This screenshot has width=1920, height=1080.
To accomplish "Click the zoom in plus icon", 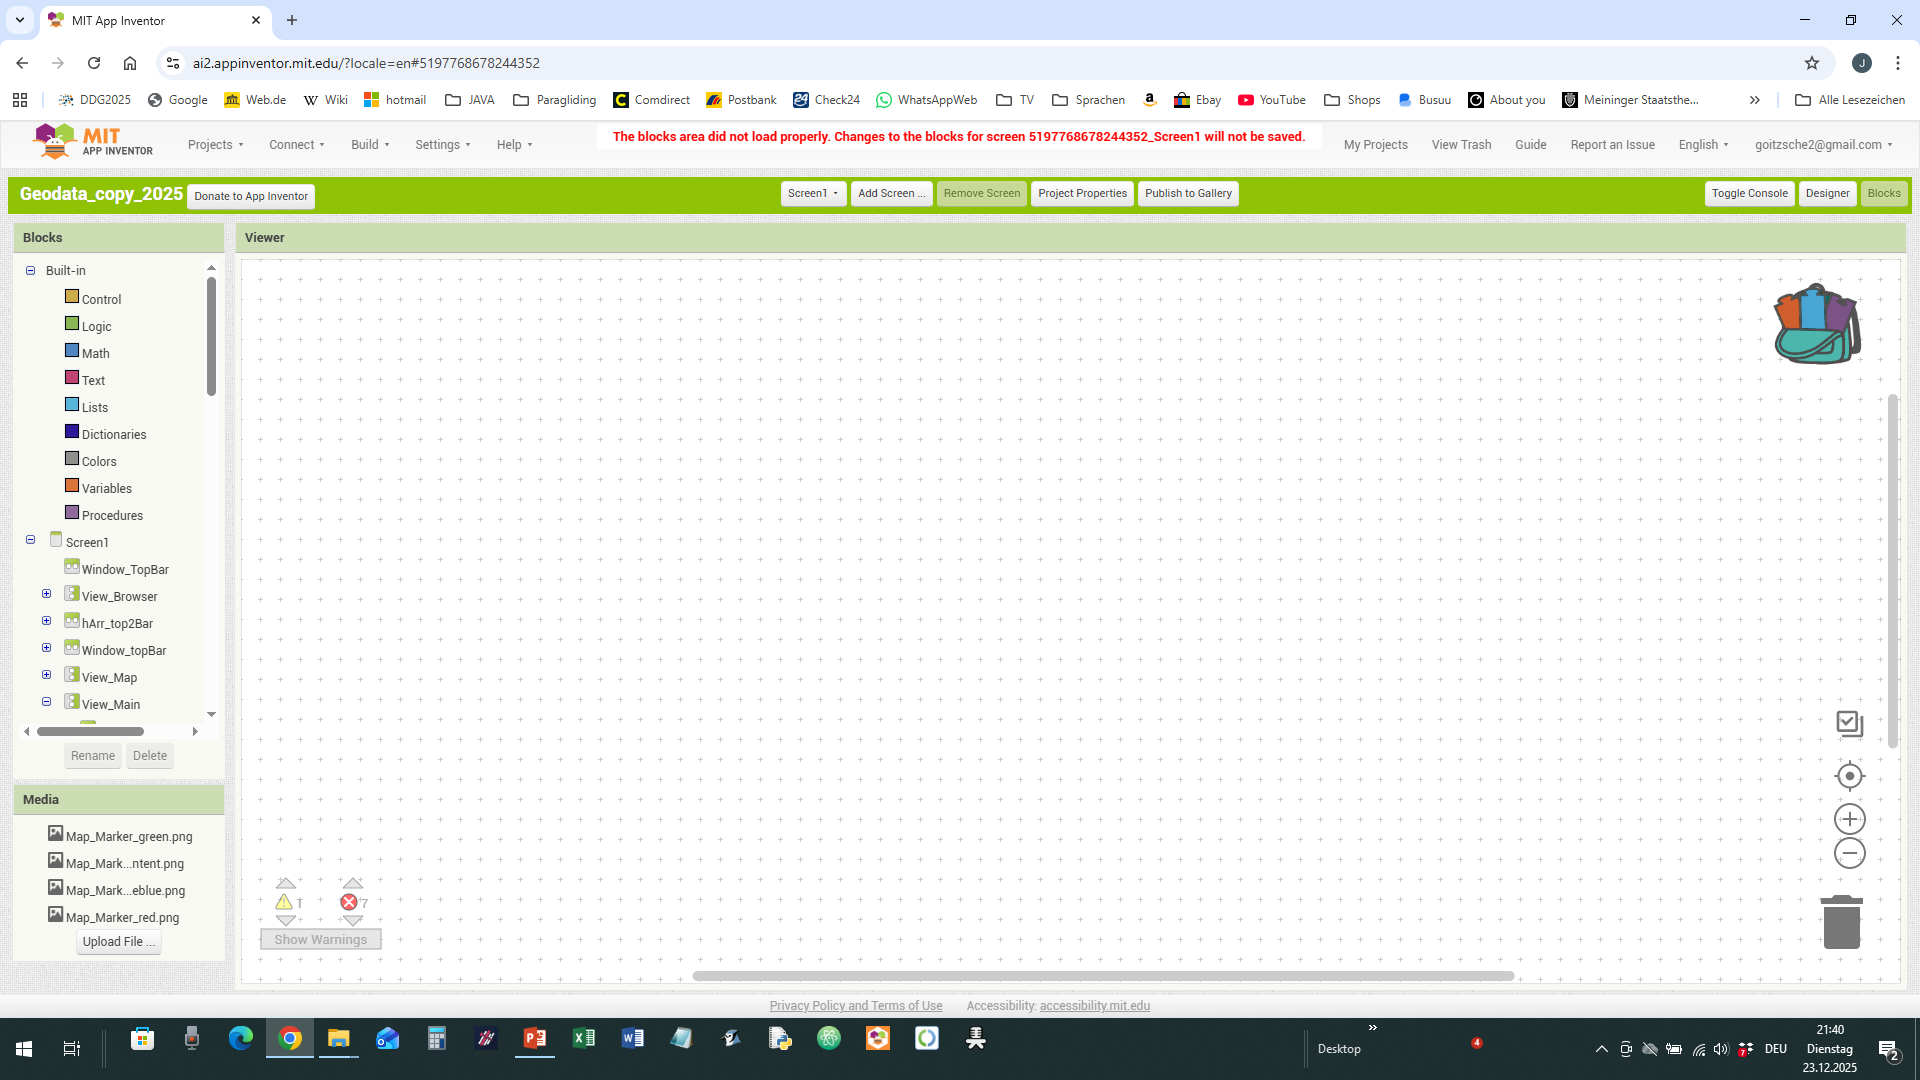I will click(1849, 819).
